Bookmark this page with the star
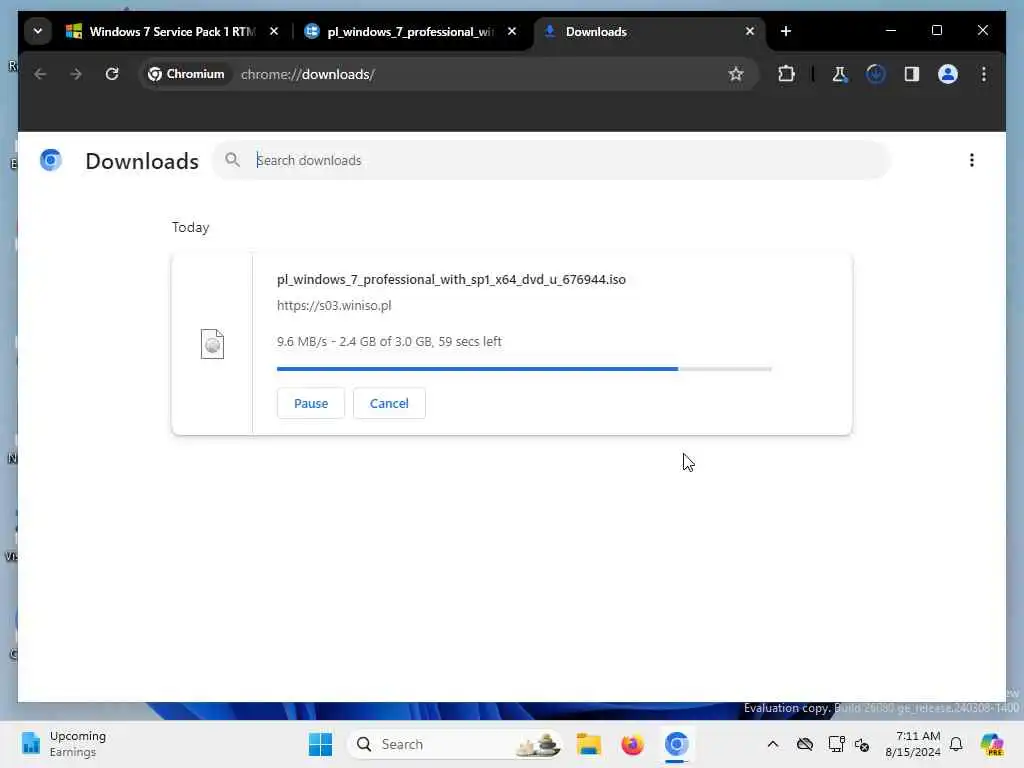Viewport: 1024px width, 768px height. point(736,74)
